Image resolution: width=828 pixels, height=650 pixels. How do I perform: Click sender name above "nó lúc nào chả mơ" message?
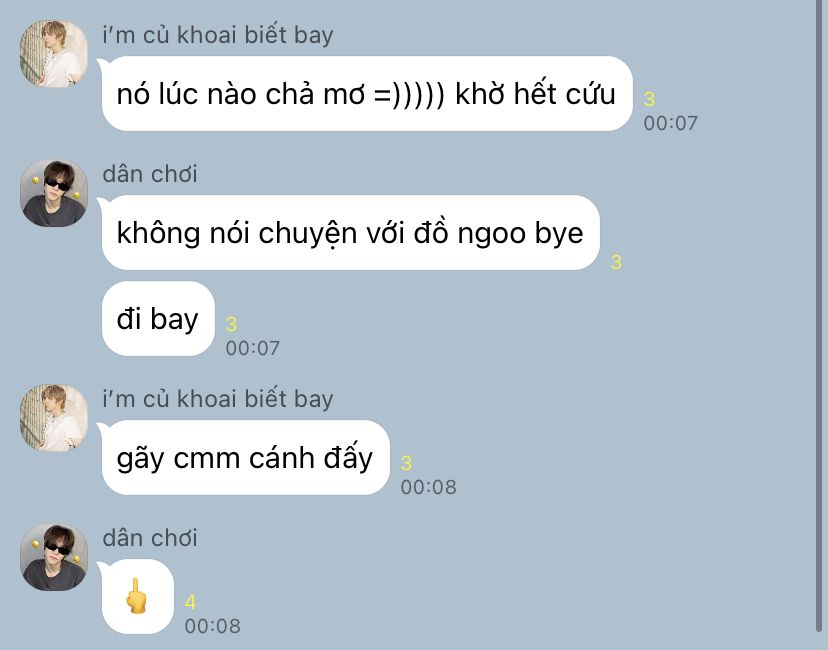coord(218,35)
